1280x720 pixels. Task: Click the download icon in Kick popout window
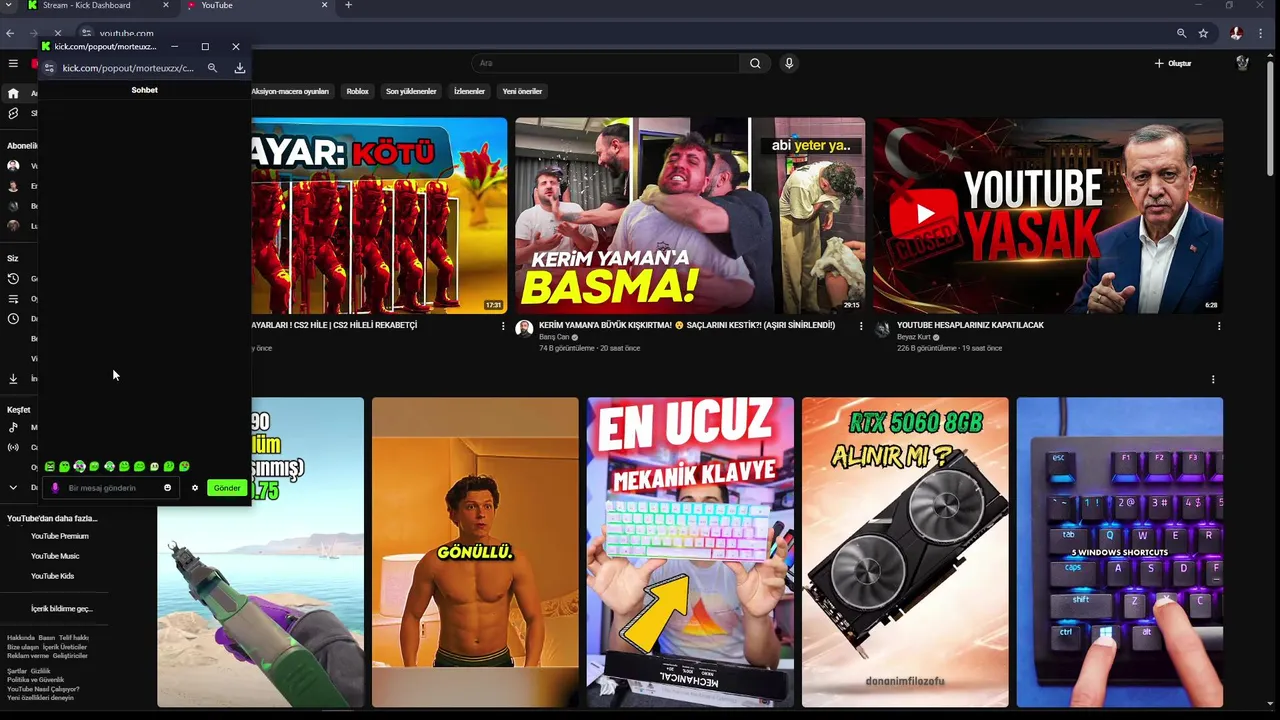coord(240,68)
